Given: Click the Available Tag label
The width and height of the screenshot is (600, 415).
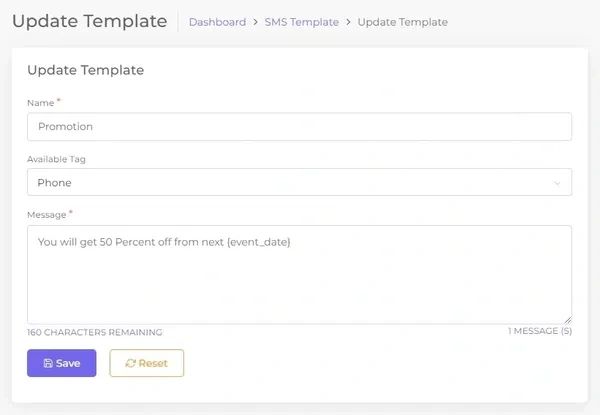Looking at the screenshot, I should tap(56, 159).
